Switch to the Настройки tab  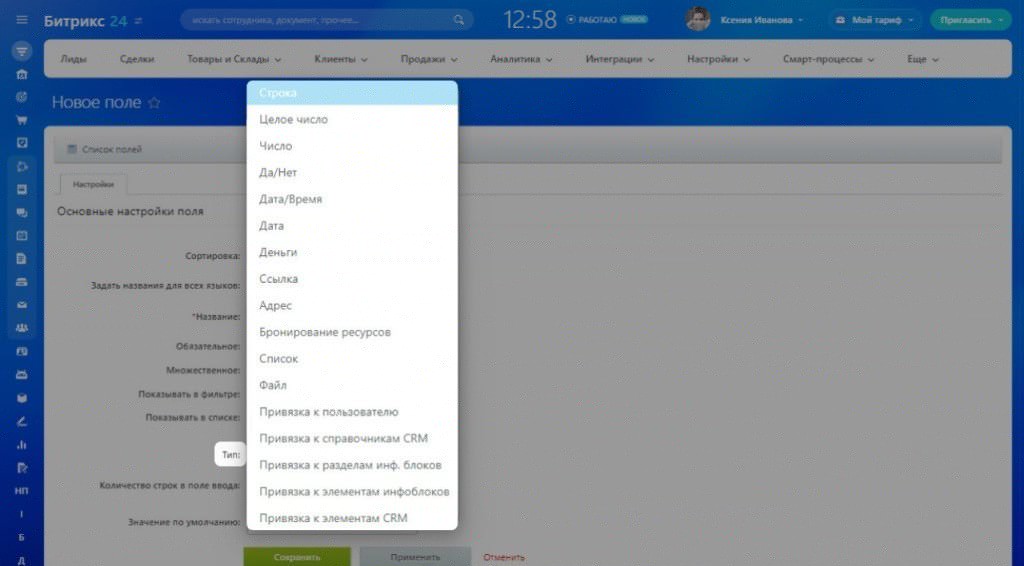click(x=93, y=185)
